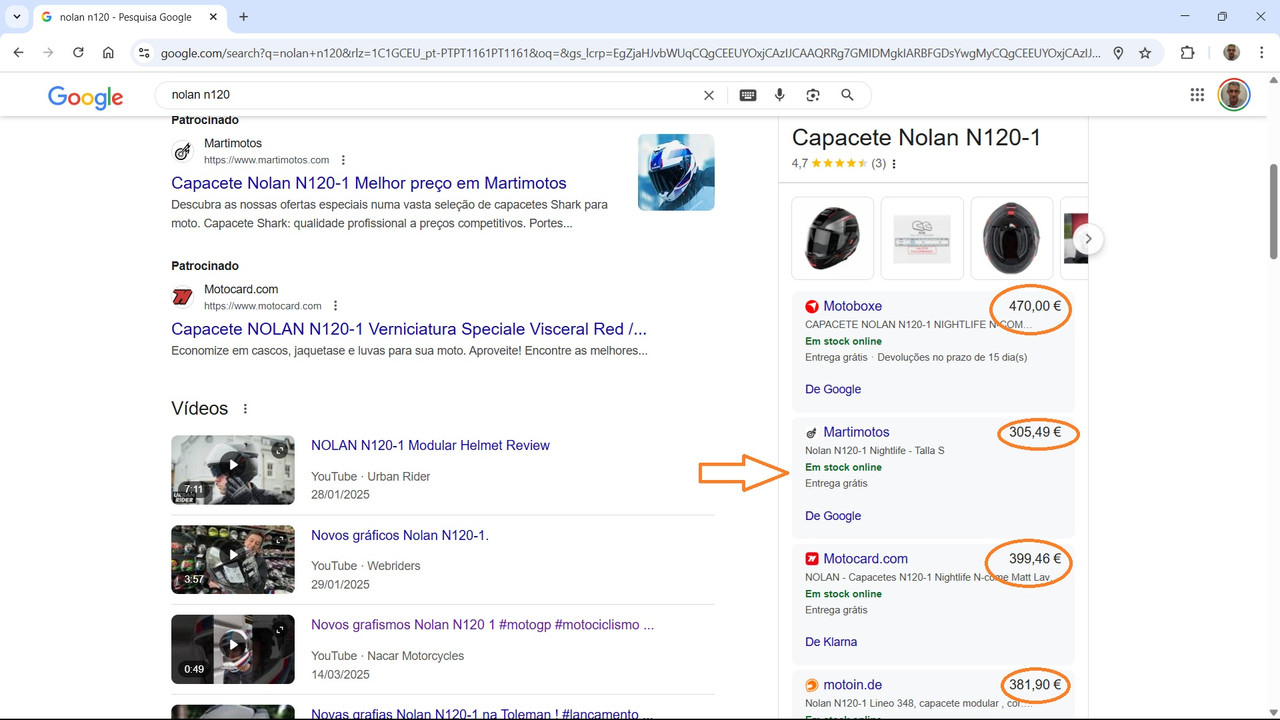Open the blue helmet ad image
Image resolution: width=1280 pixels, height=720 pixels.
click(x=676, y=172)
